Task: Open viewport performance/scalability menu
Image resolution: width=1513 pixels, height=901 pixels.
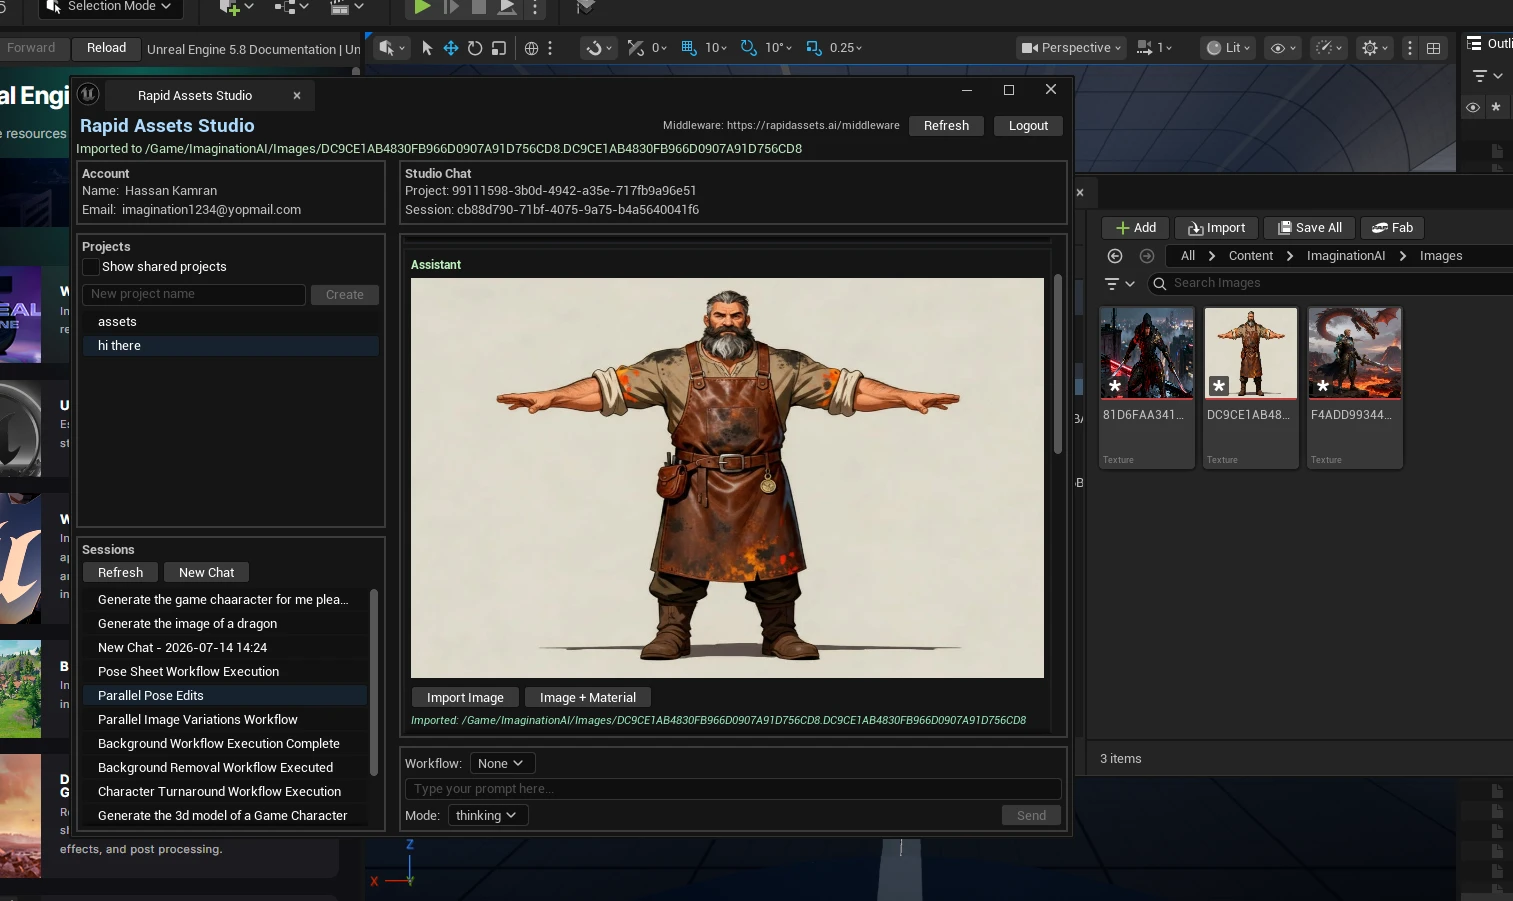Action: coord(1328,48)
